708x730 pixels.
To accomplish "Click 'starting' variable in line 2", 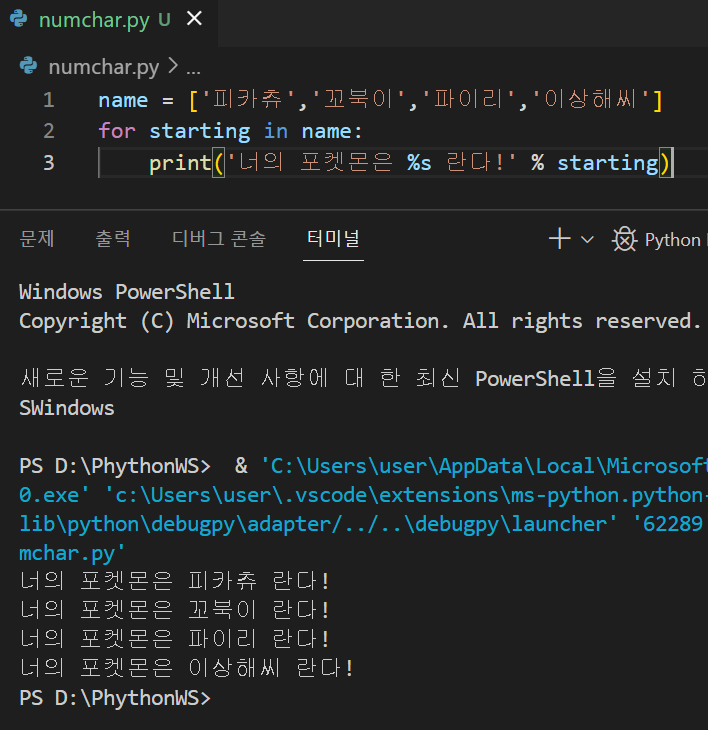I will (200, 131).
